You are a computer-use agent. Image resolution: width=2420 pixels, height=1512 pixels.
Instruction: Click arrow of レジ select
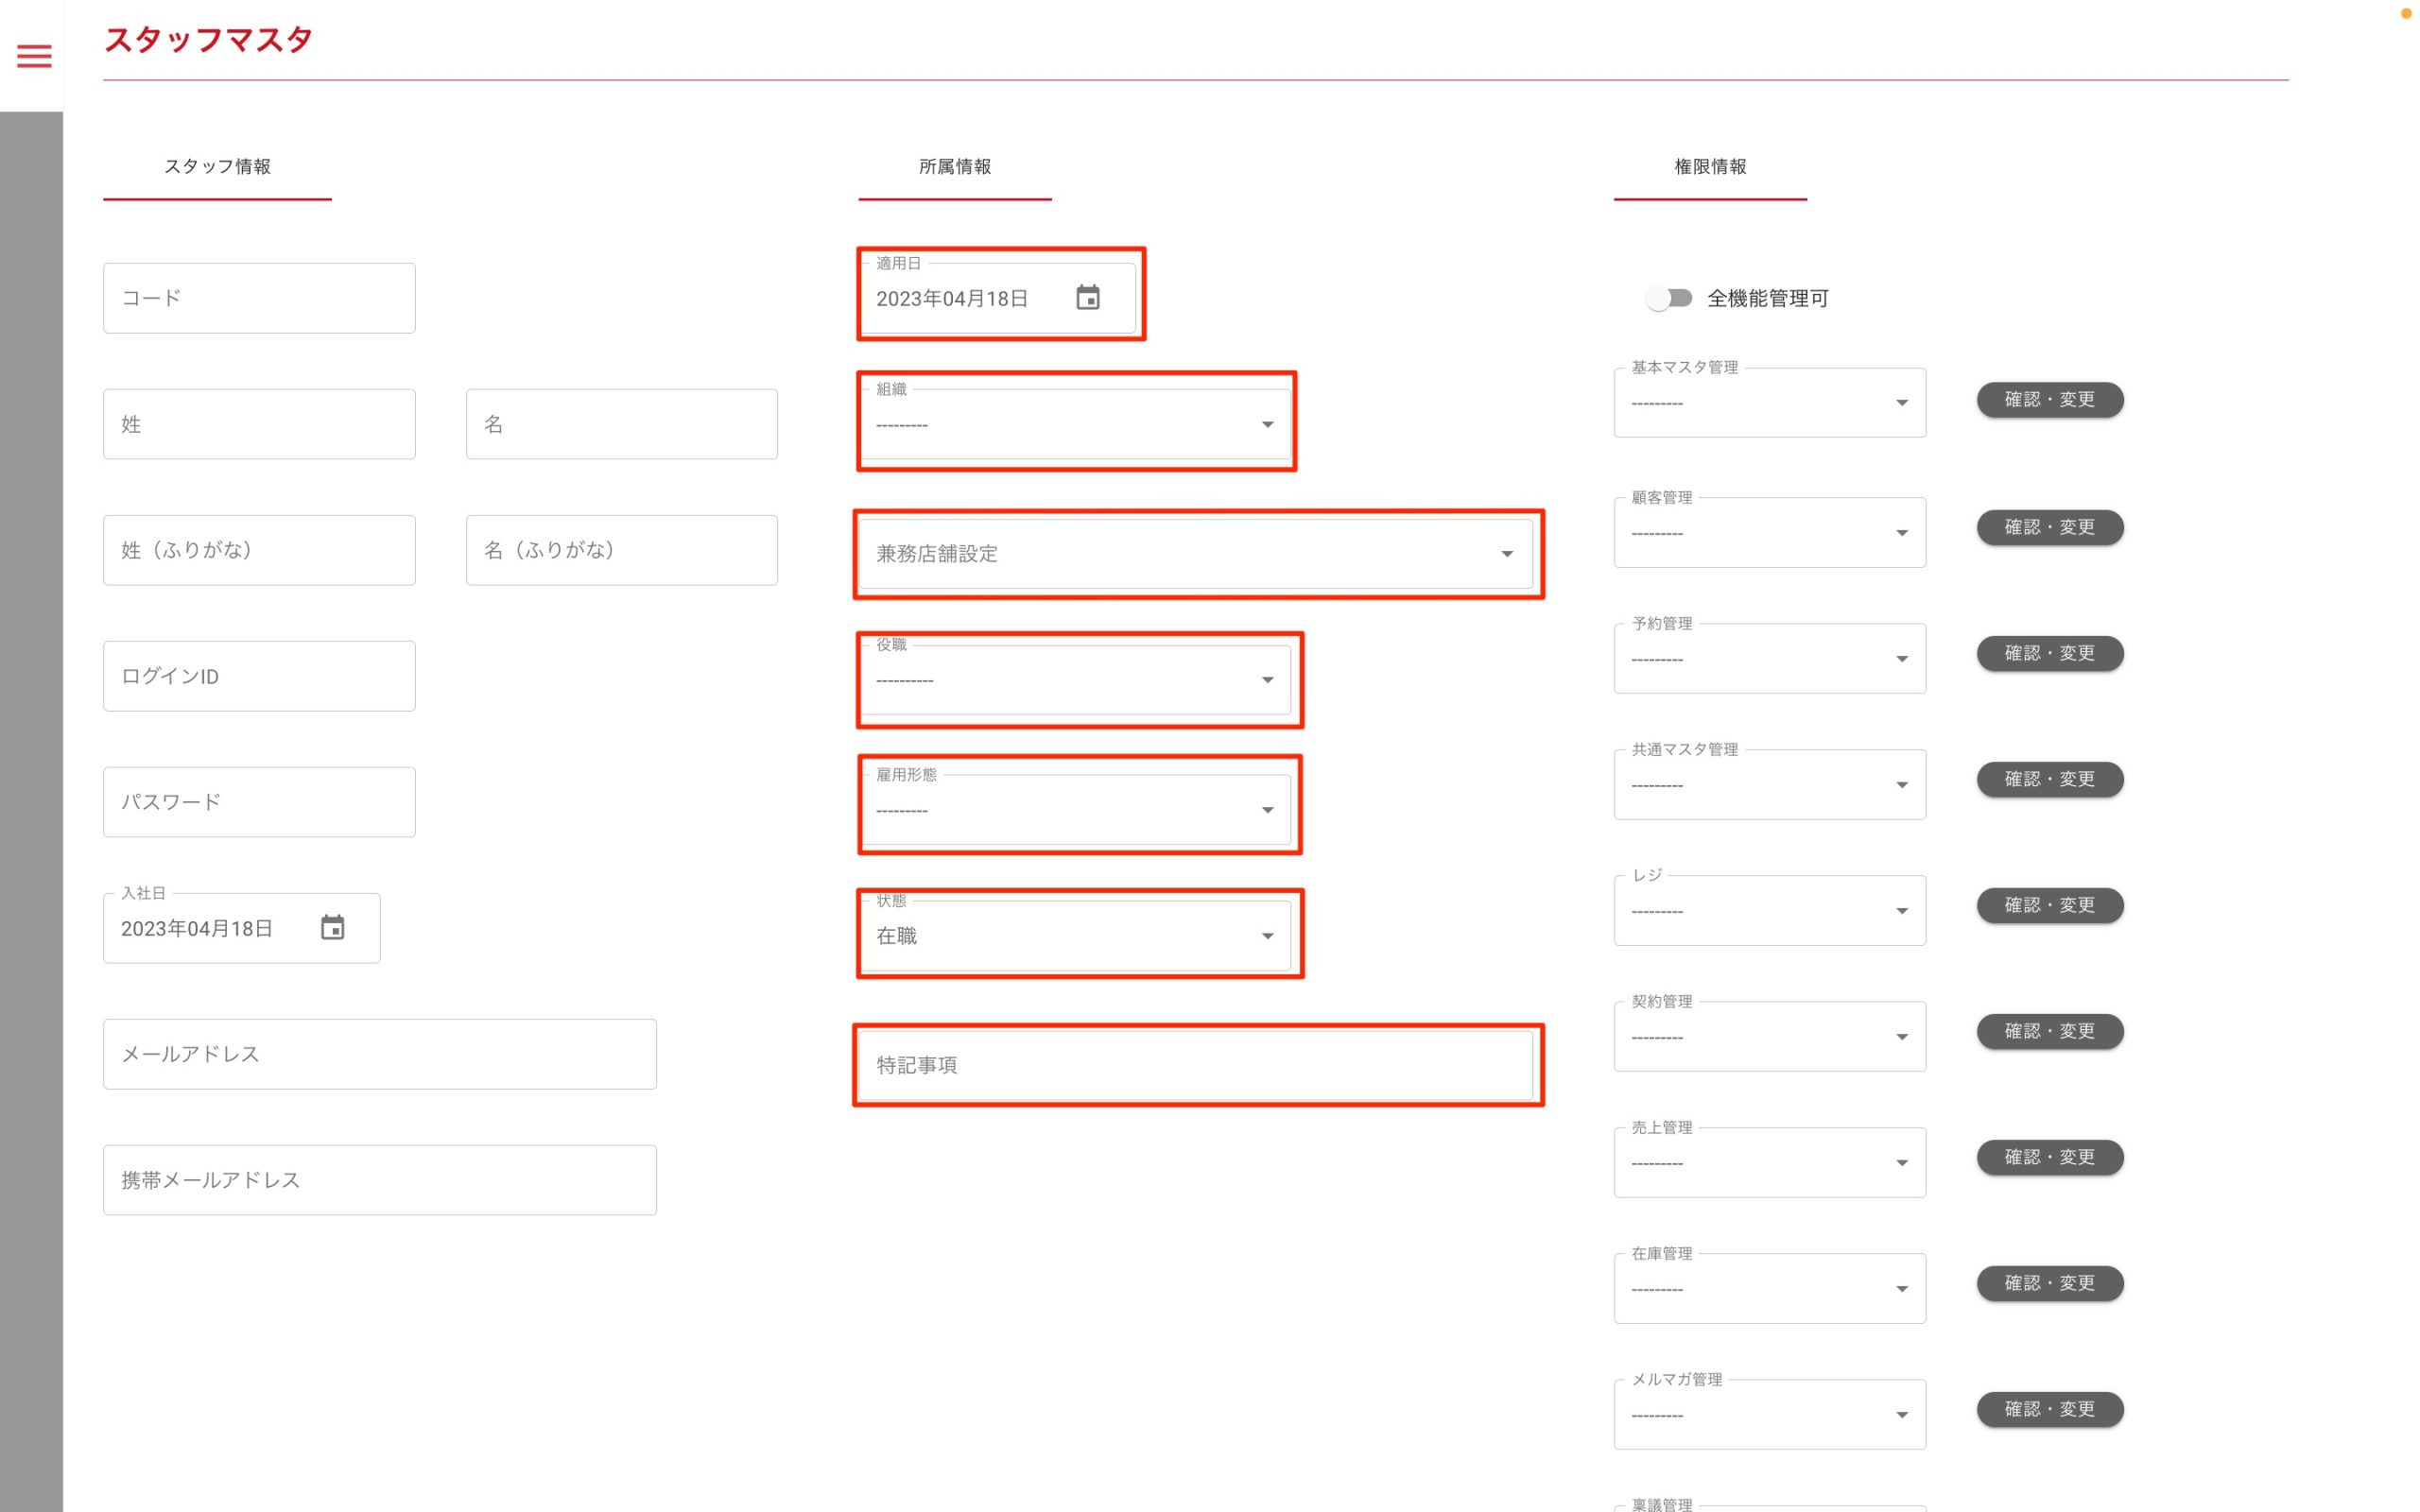[x=1901, y=911]
